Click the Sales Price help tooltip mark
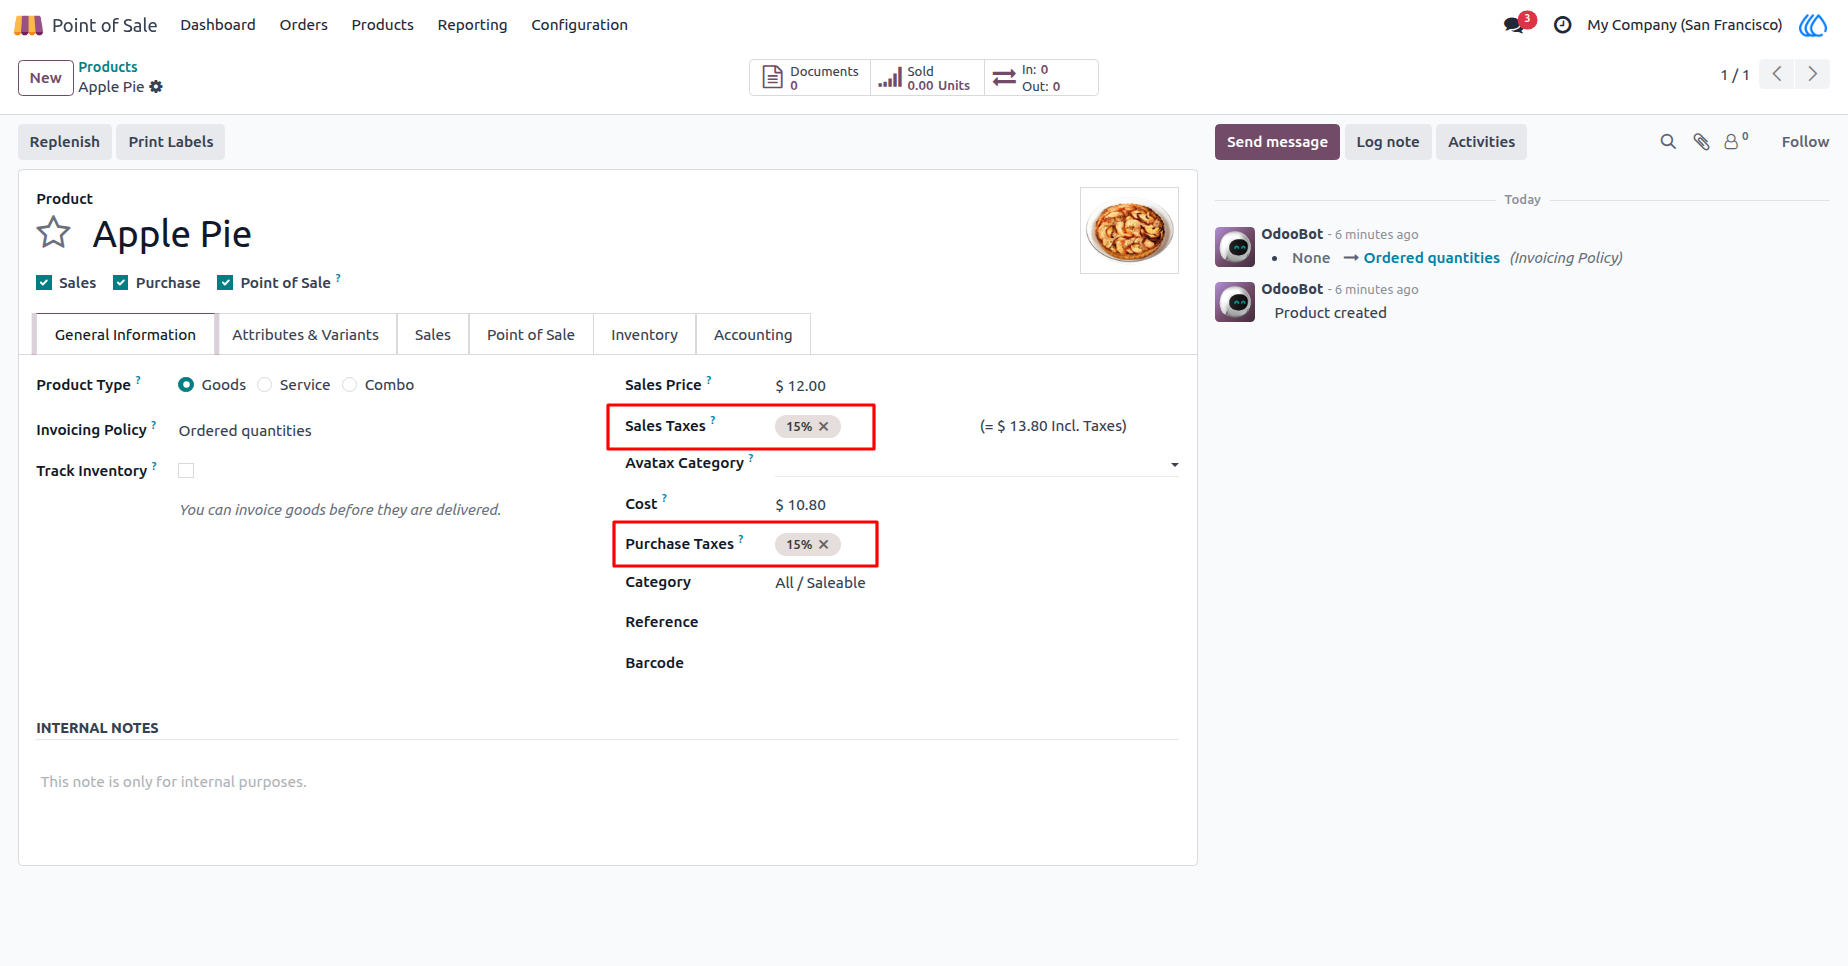1848x966 pixels. pyautogui.click(x=709, y=380)
